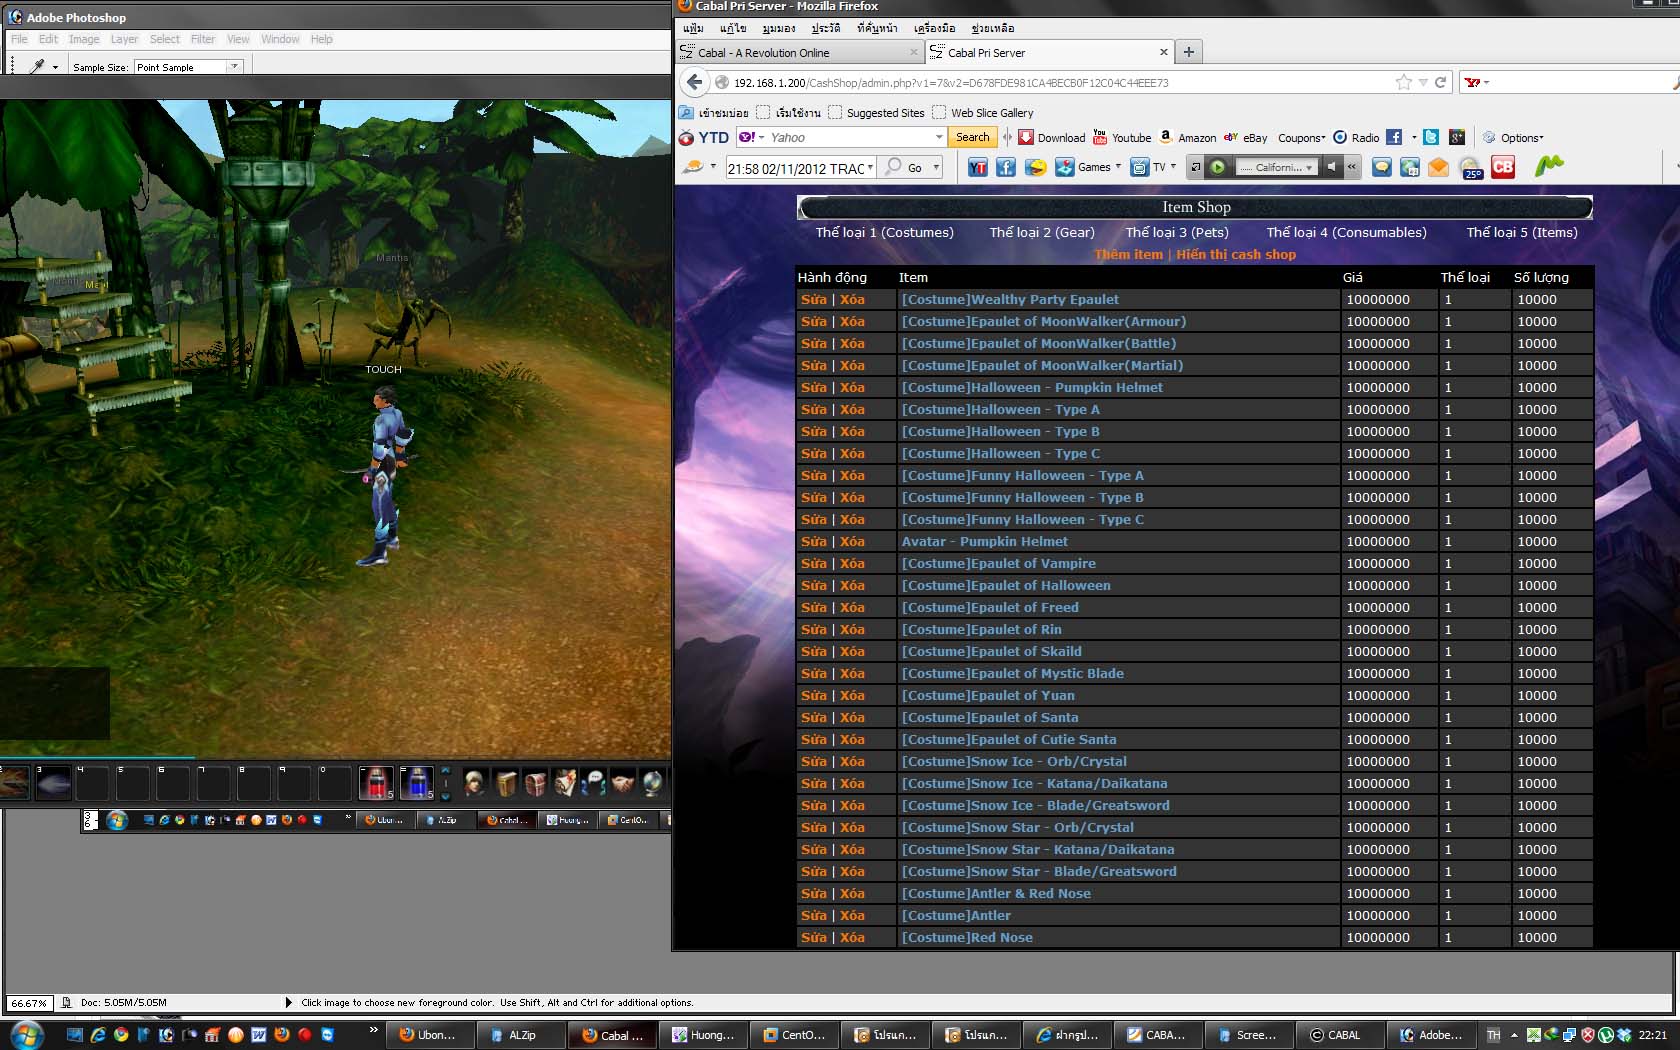Switch to the CentO... taskbar window
This screenshot has width=1680, height=1050.
coord(793,1035)
